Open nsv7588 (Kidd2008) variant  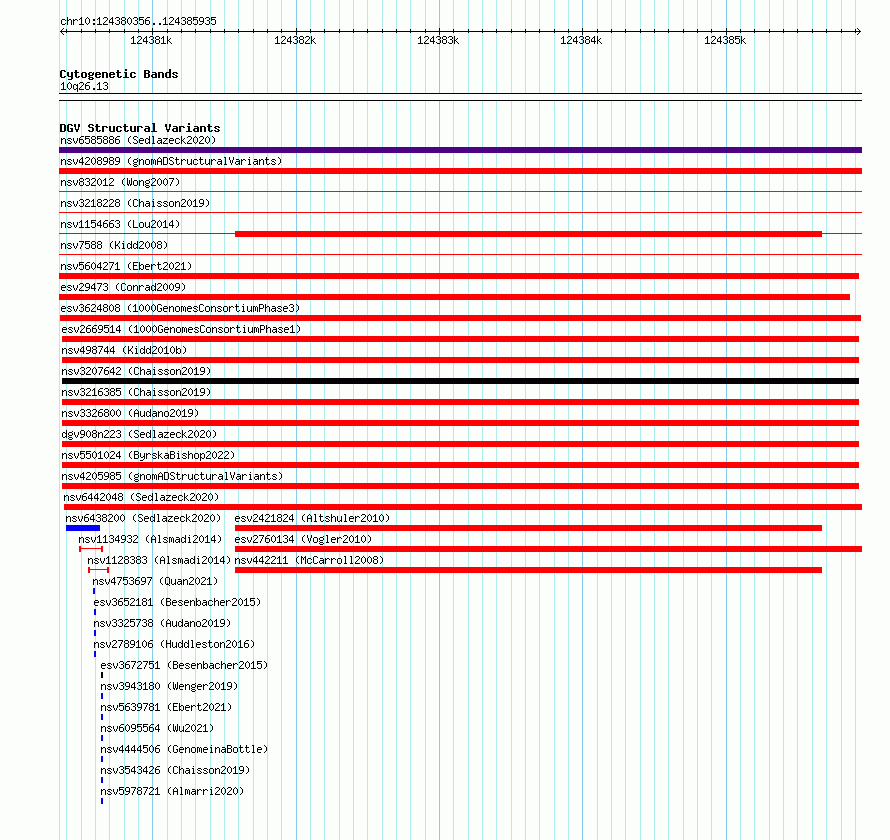click(114, 245)
